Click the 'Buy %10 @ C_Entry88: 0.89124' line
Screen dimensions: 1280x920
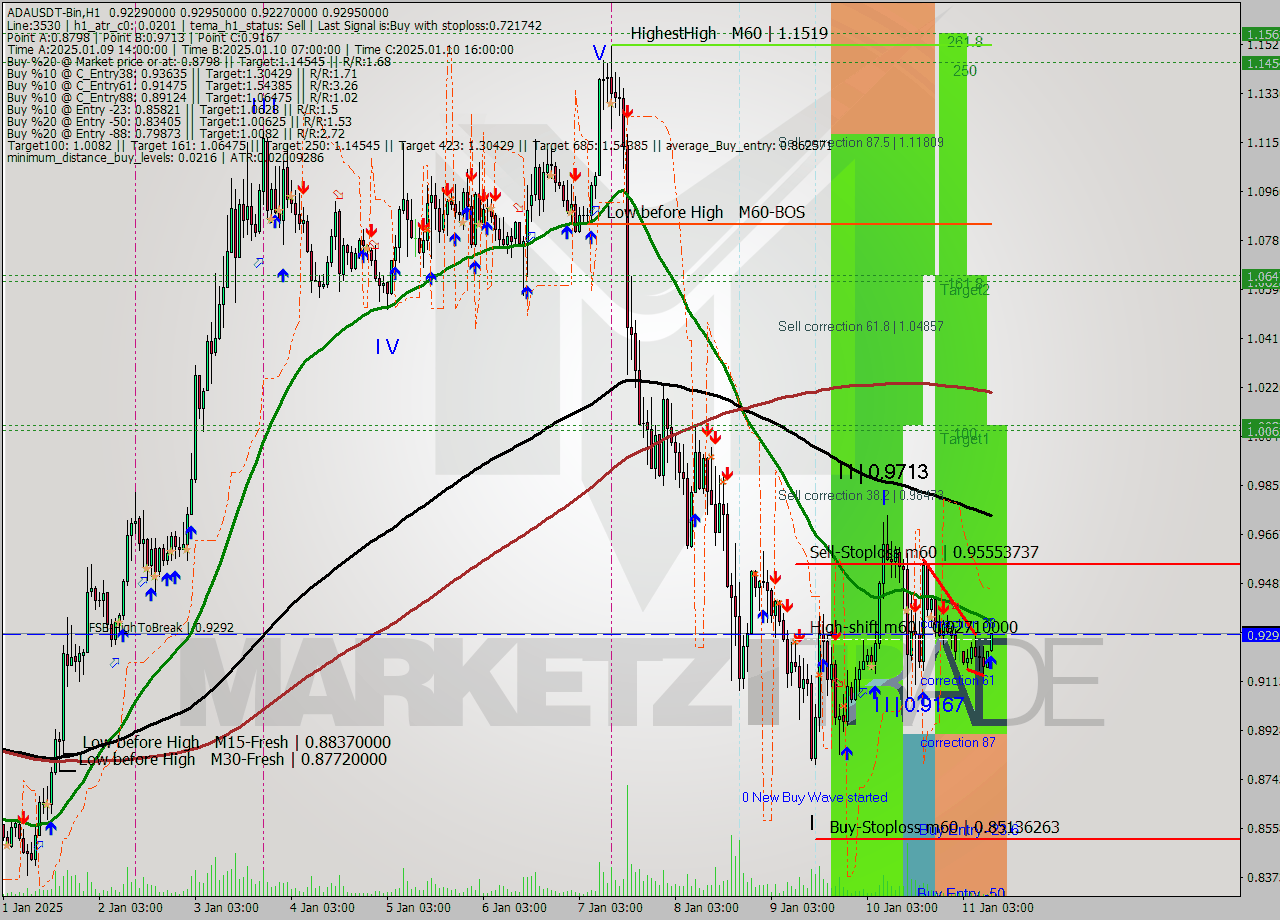click(182, 97)
